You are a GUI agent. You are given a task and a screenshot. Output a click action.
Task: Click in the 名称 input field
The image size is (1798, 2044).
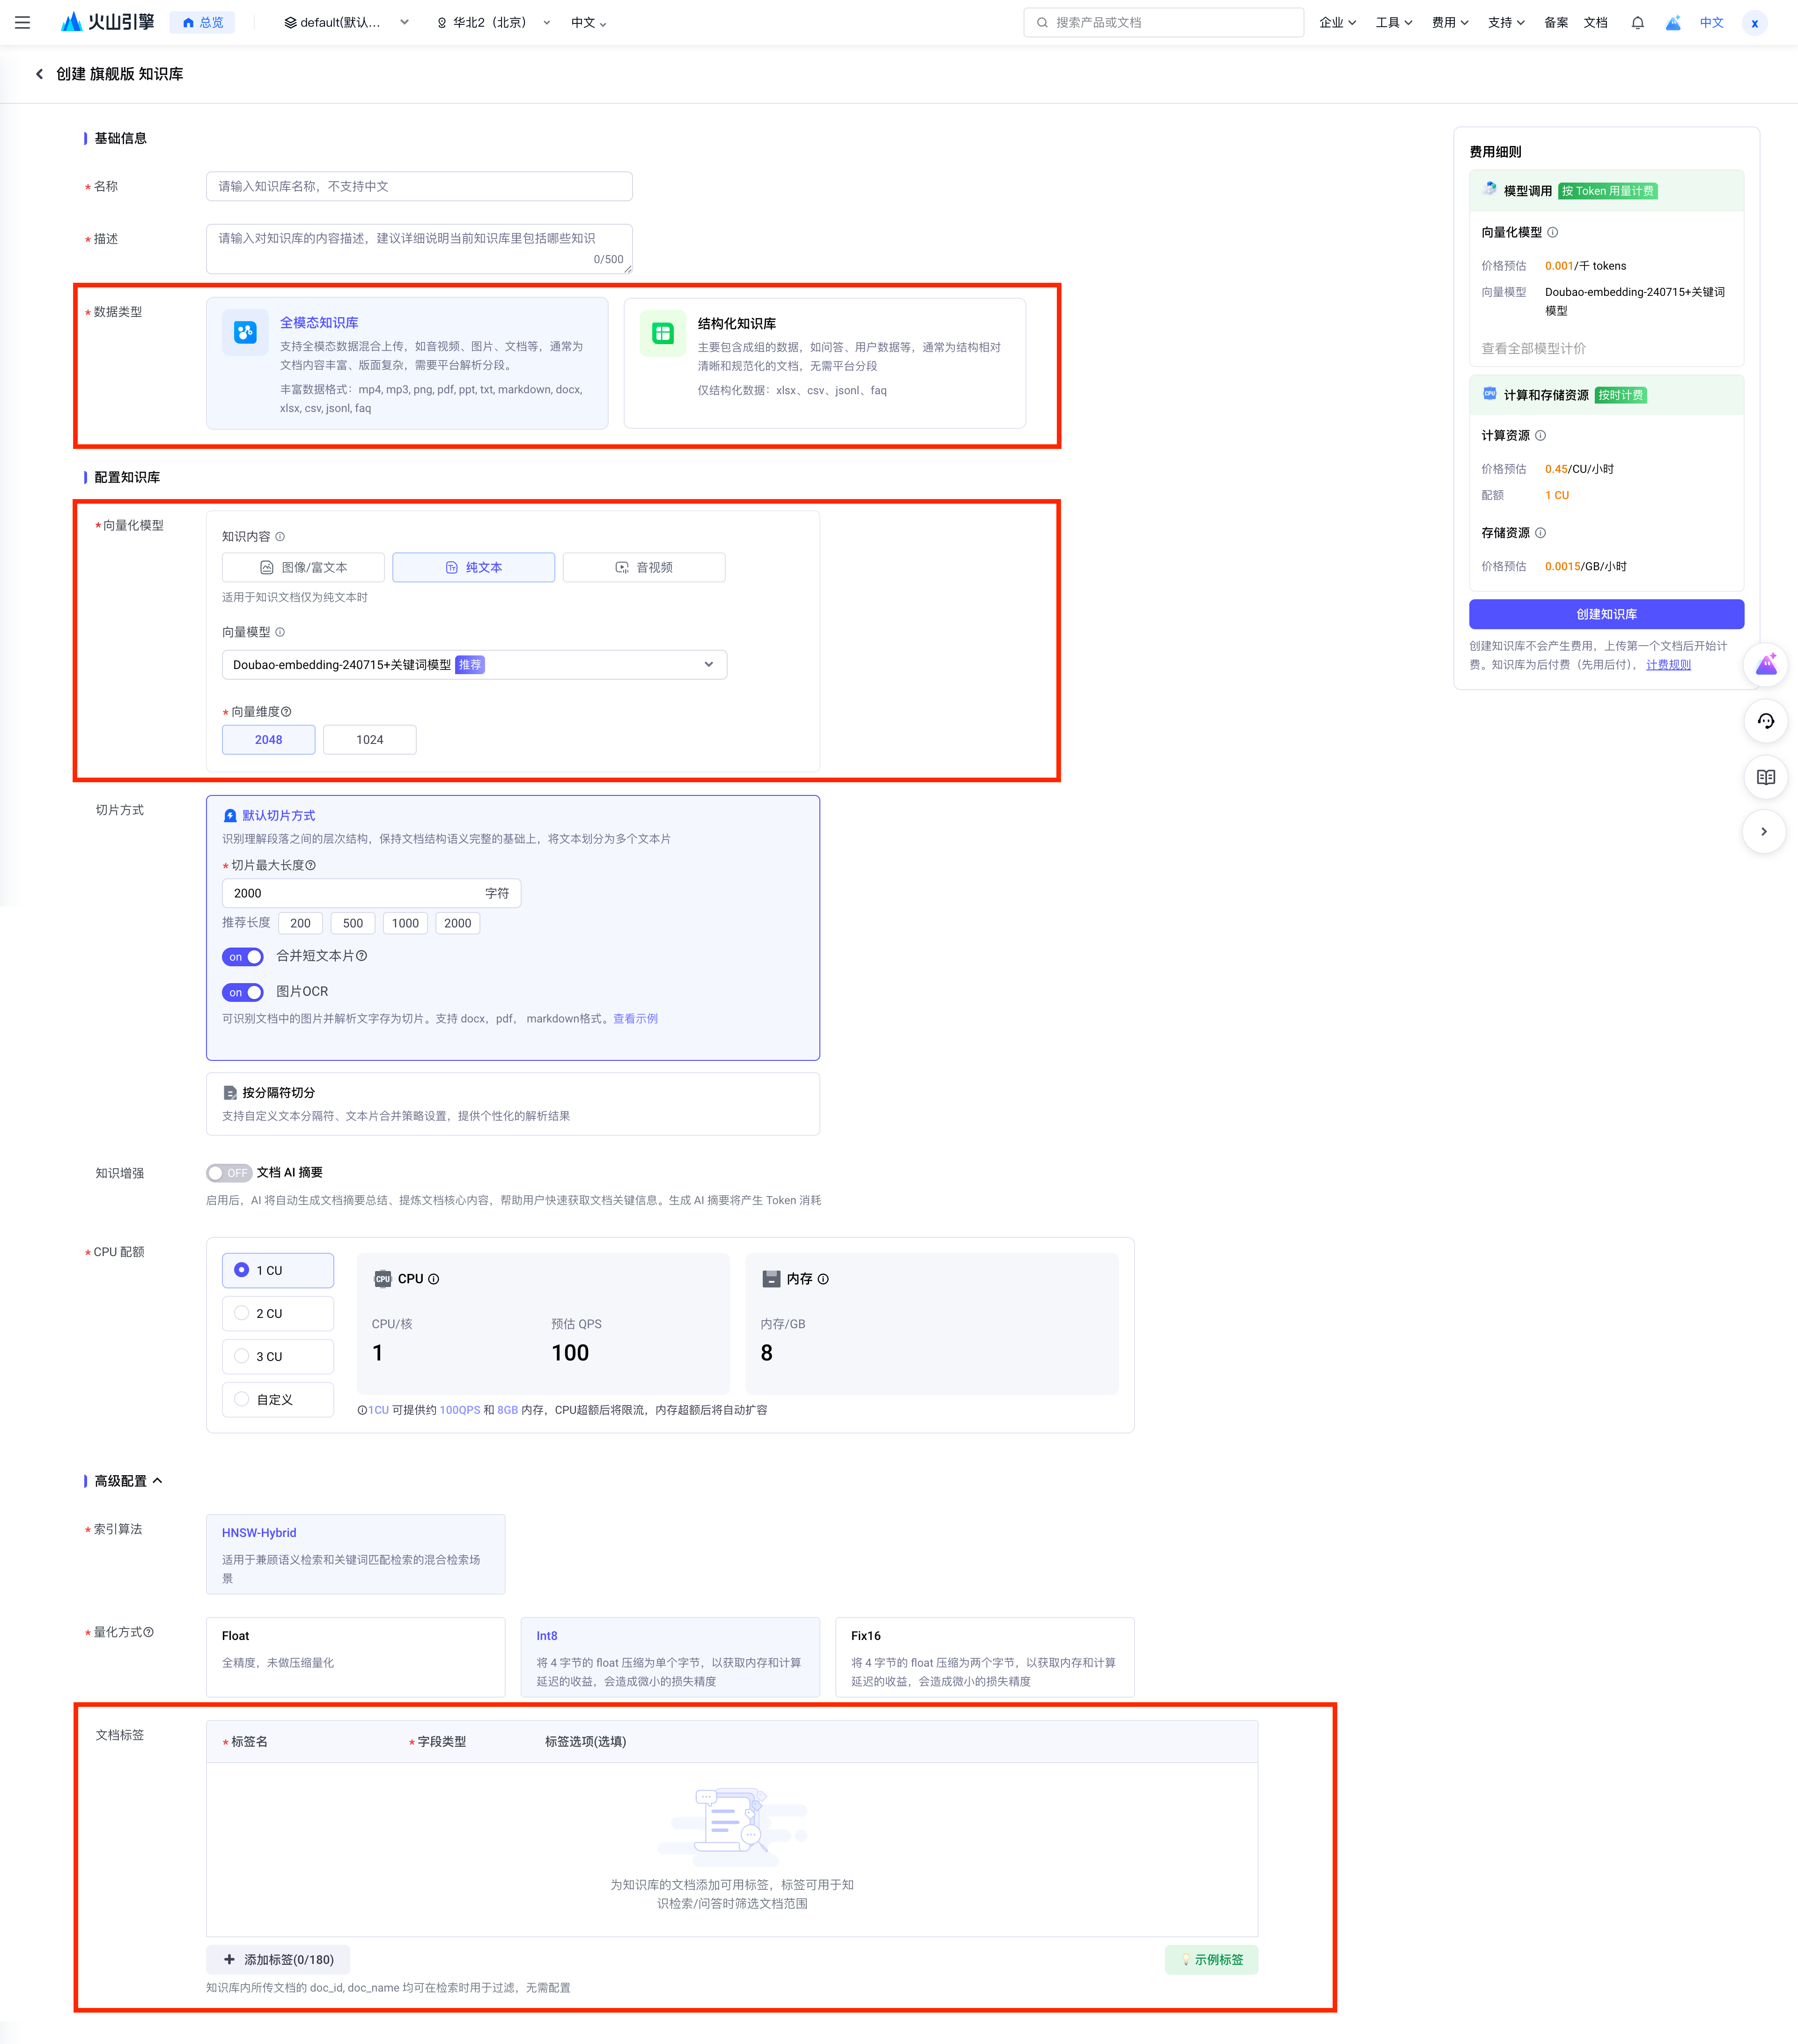tap(419, 186)
